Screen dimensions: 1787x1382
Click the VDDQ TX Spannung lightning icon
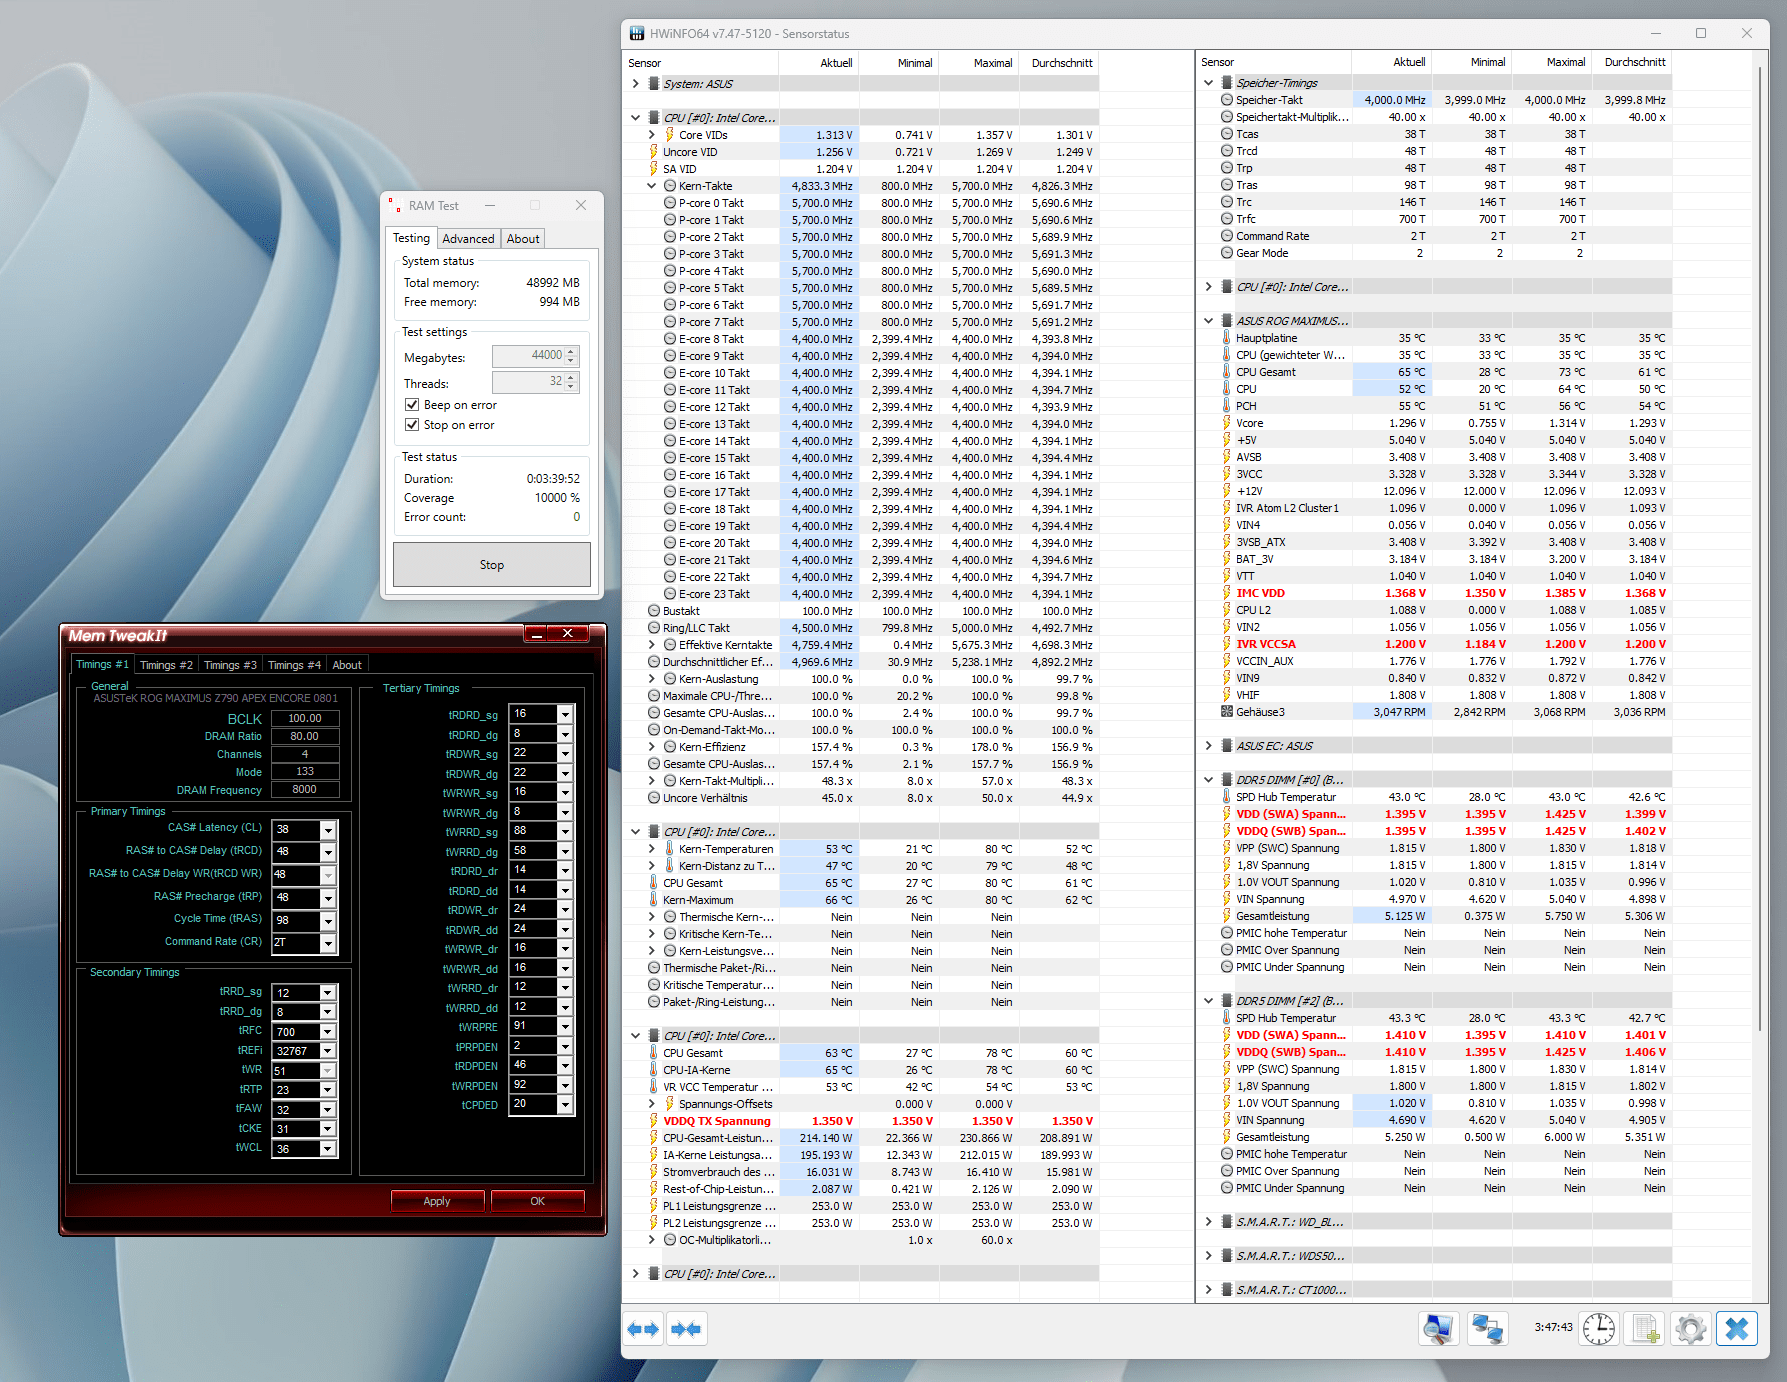point(654,1121)
